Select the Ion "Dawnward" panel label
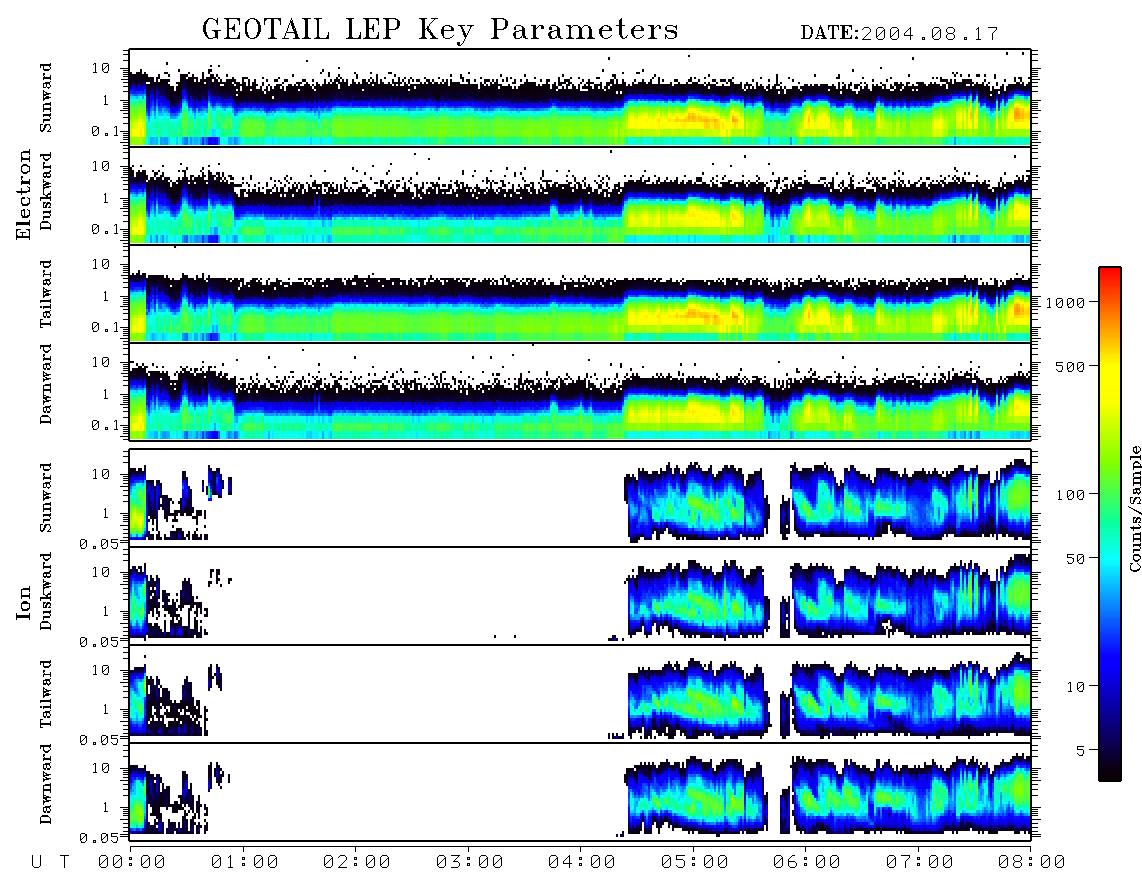The image size is (1142, 880). click(46, 784)
